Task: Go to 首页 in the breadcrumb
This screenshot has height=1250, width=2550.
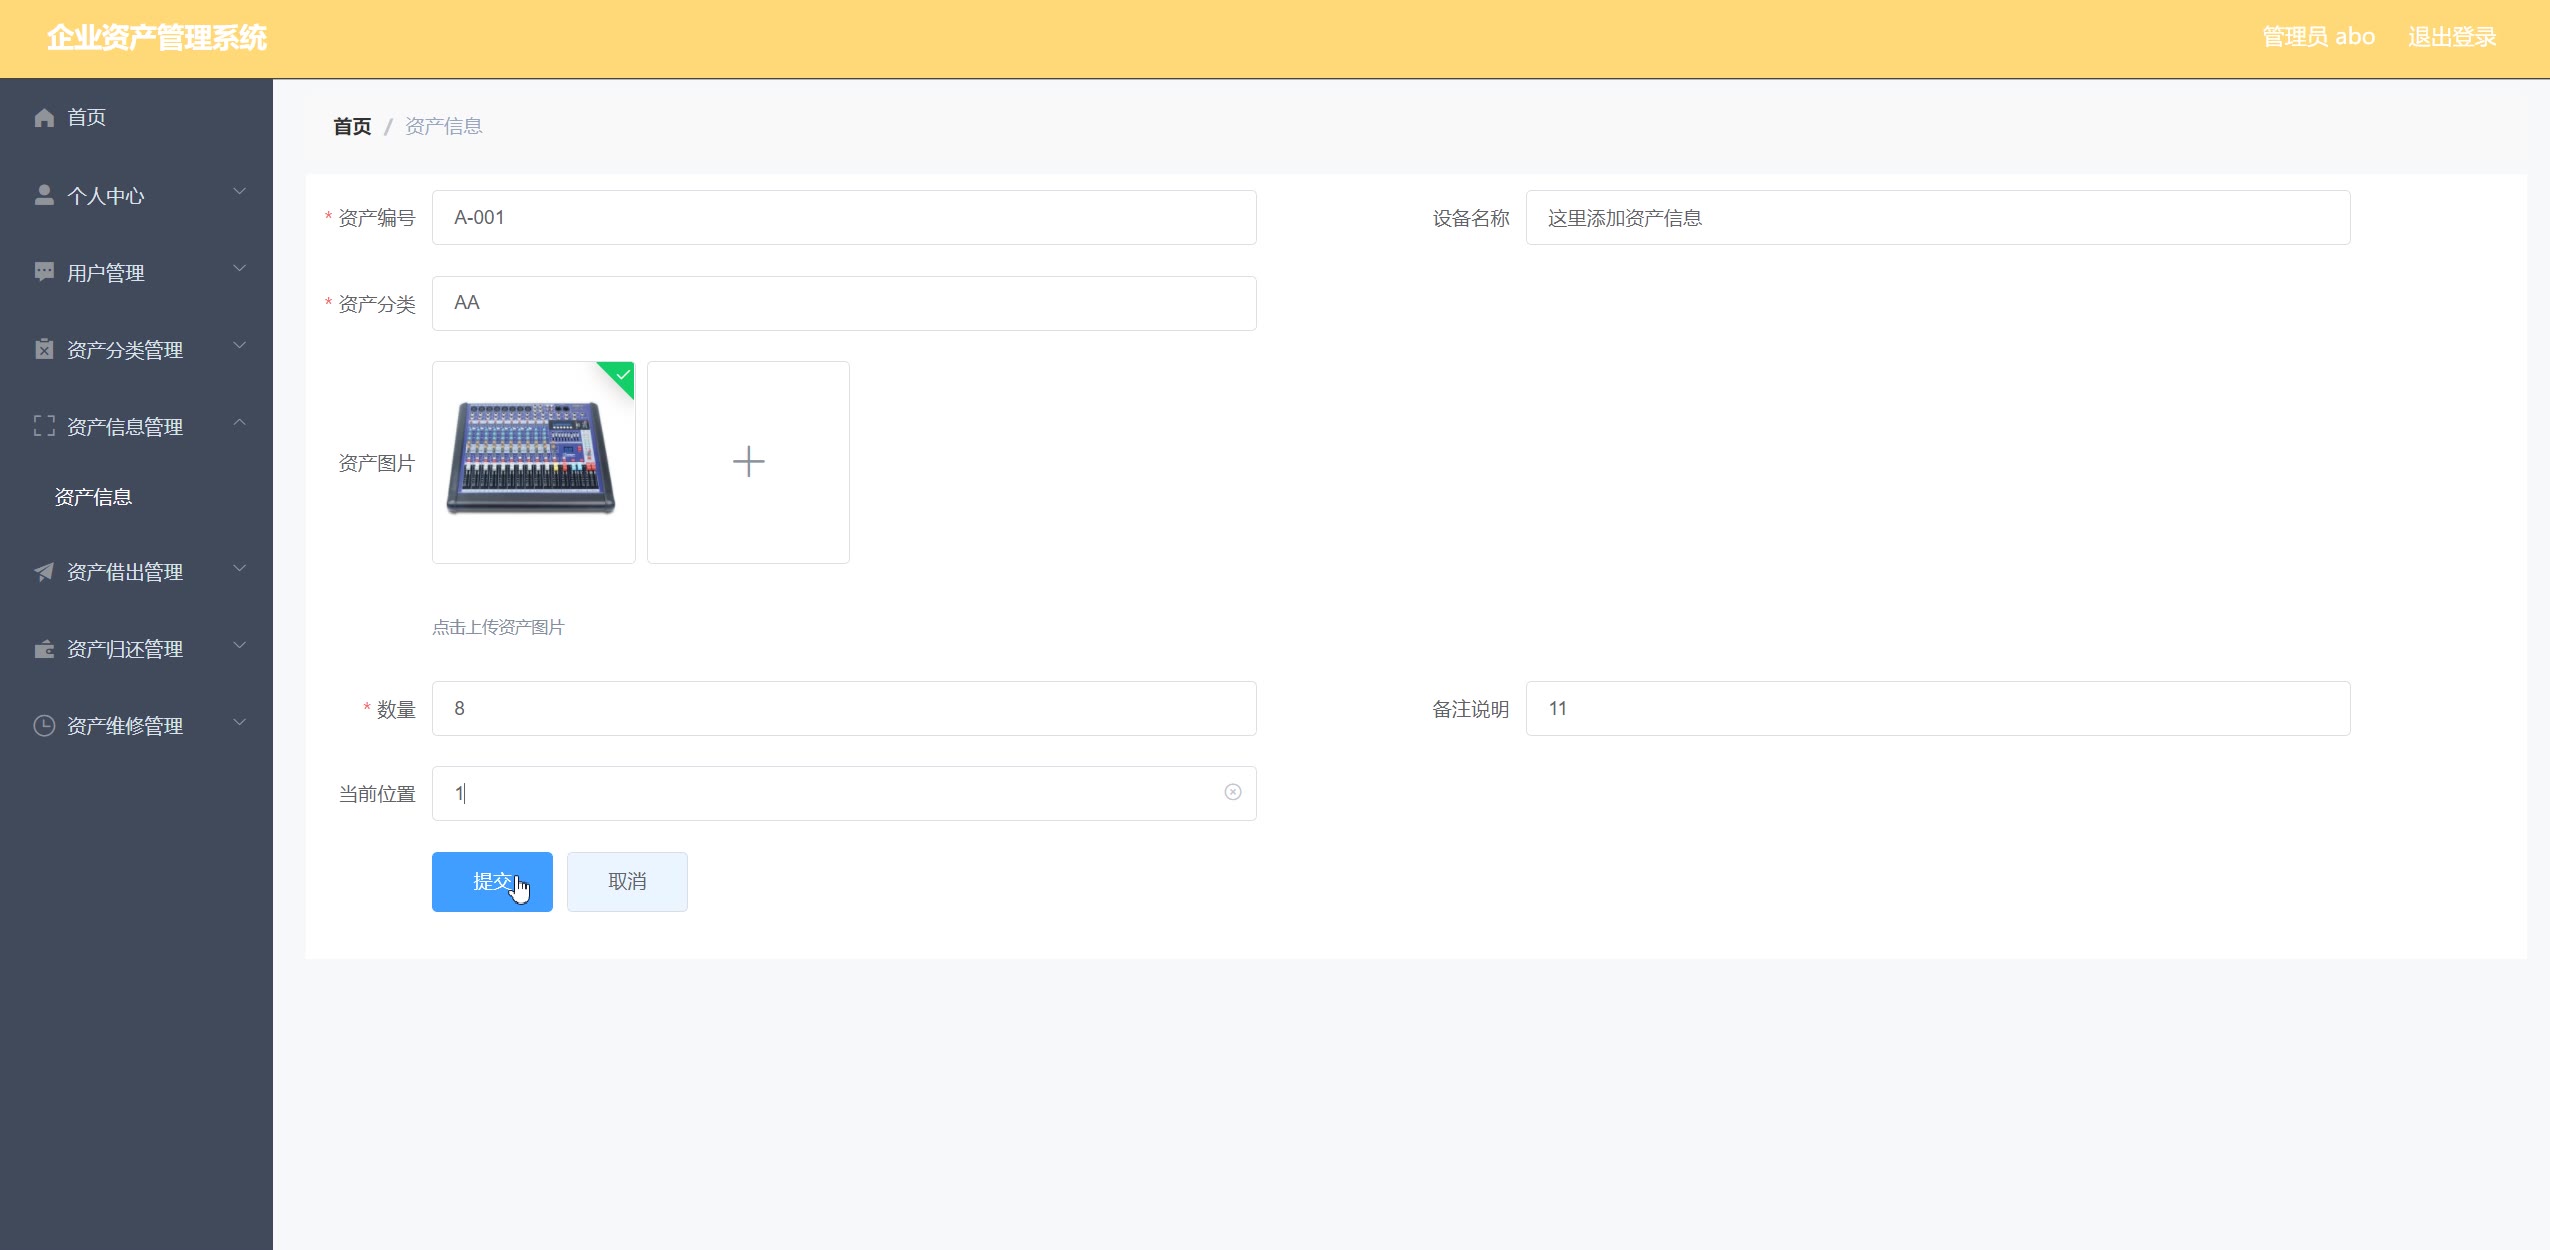Action: [x=352, y=126]
